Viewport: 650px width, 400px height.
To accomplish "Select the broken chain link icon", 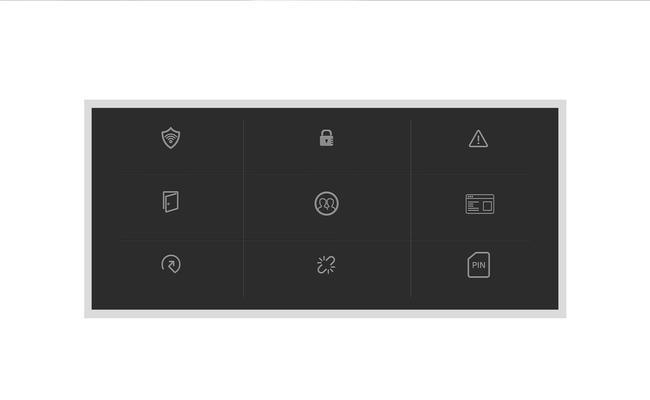I will tap(326, 265).
